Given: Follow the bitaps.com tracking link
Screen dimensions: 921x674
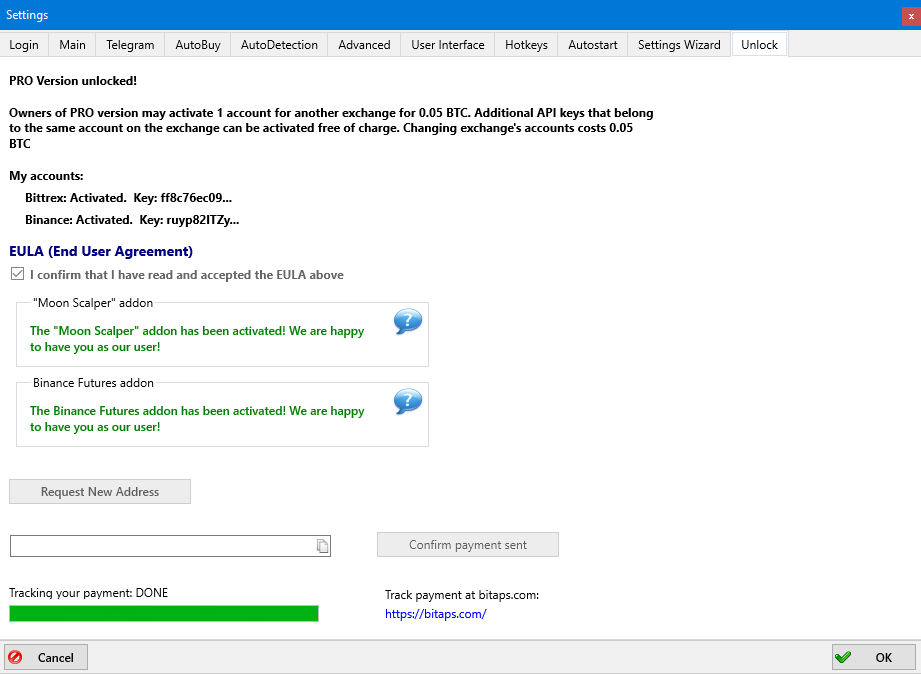Looking at the screenshot, I should (x=435, y=614).
